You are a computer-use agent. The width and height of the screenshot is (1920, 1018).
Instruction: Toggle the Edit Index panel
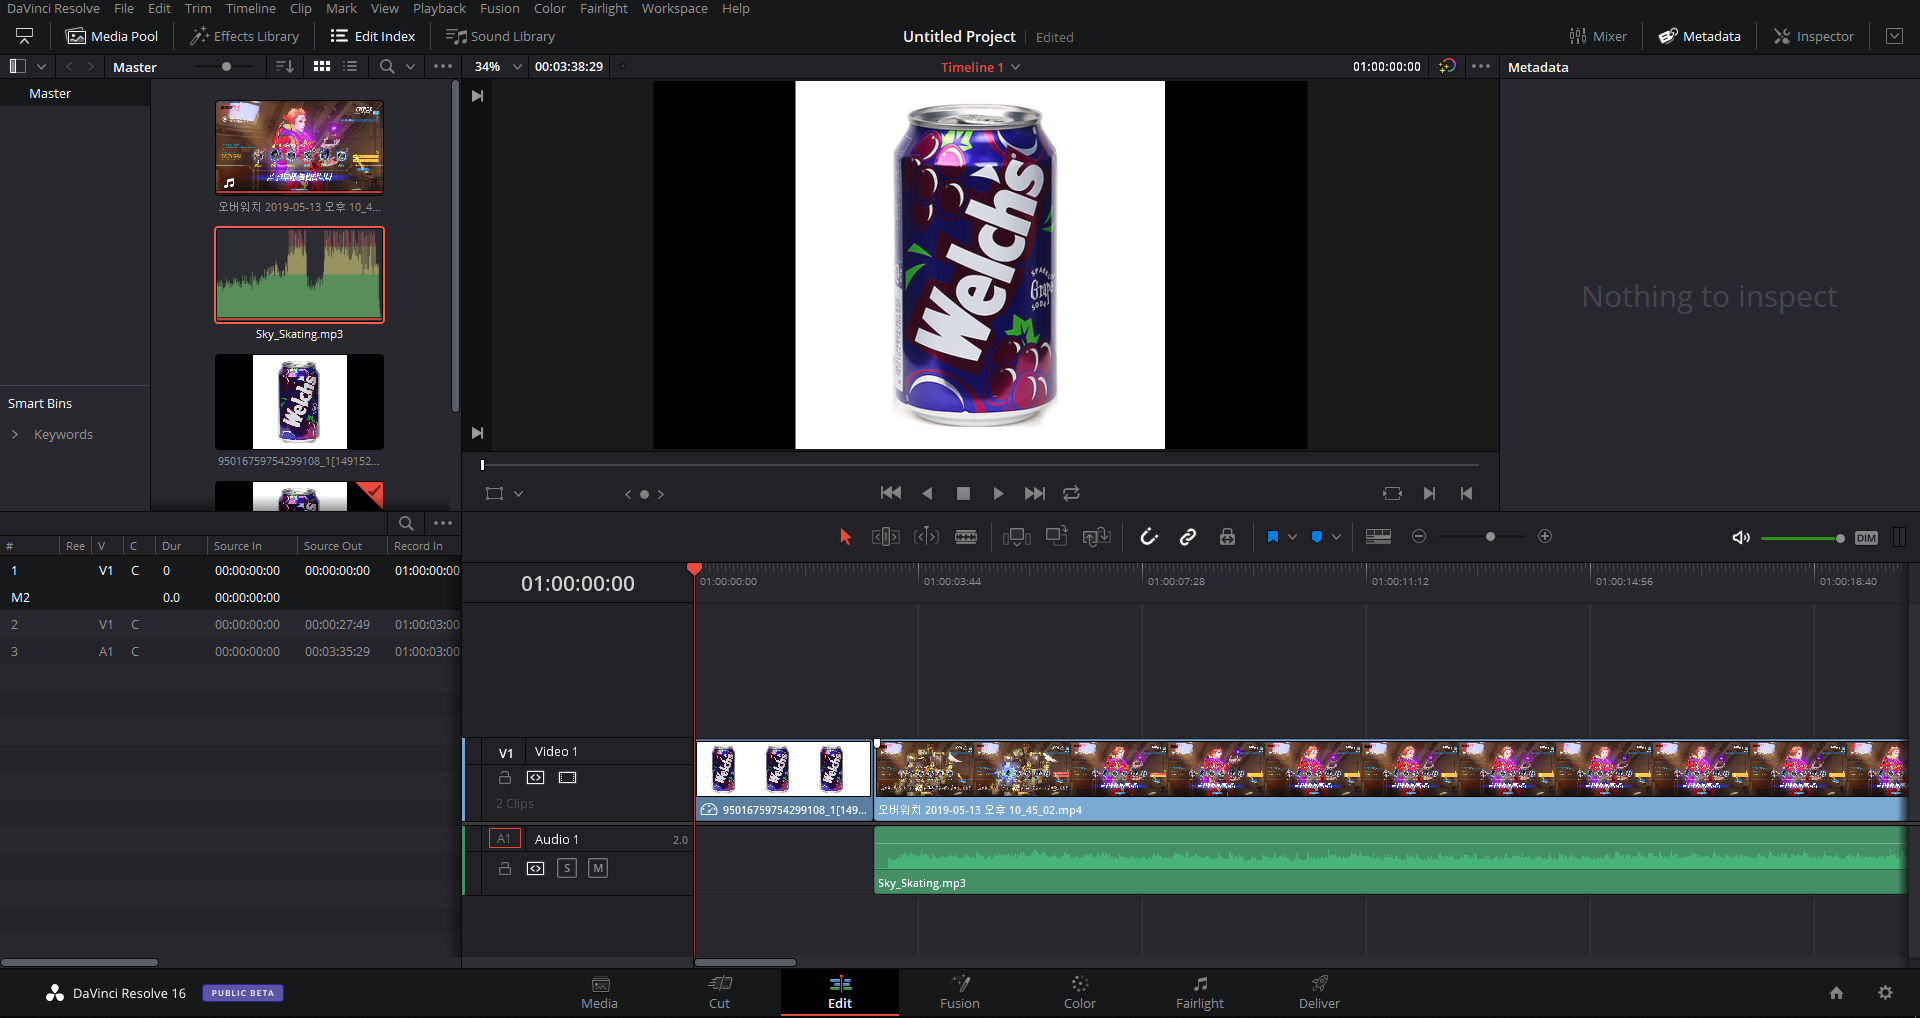[373, 36]
